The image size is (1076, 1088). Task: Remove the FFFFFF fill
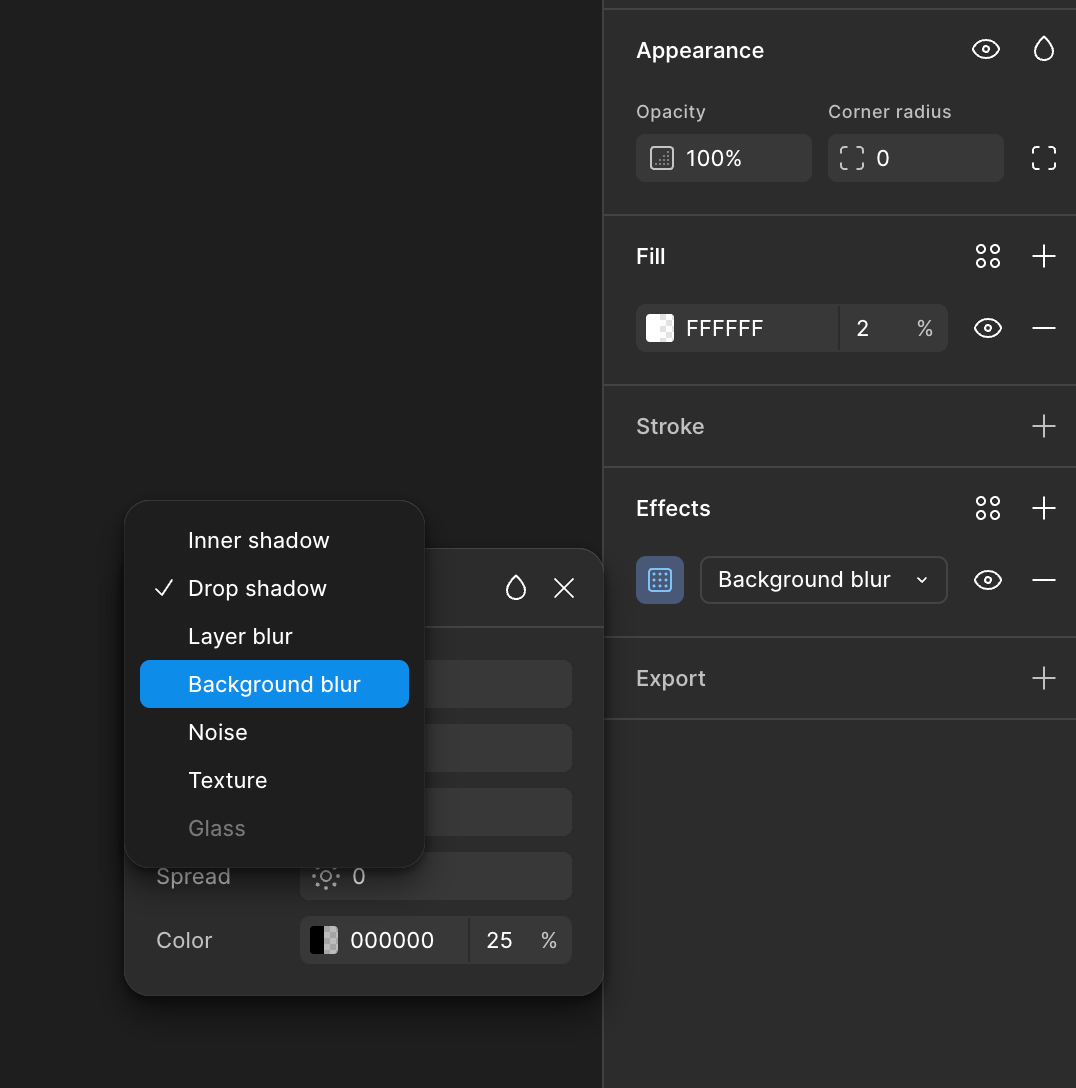click(1043, 328)
